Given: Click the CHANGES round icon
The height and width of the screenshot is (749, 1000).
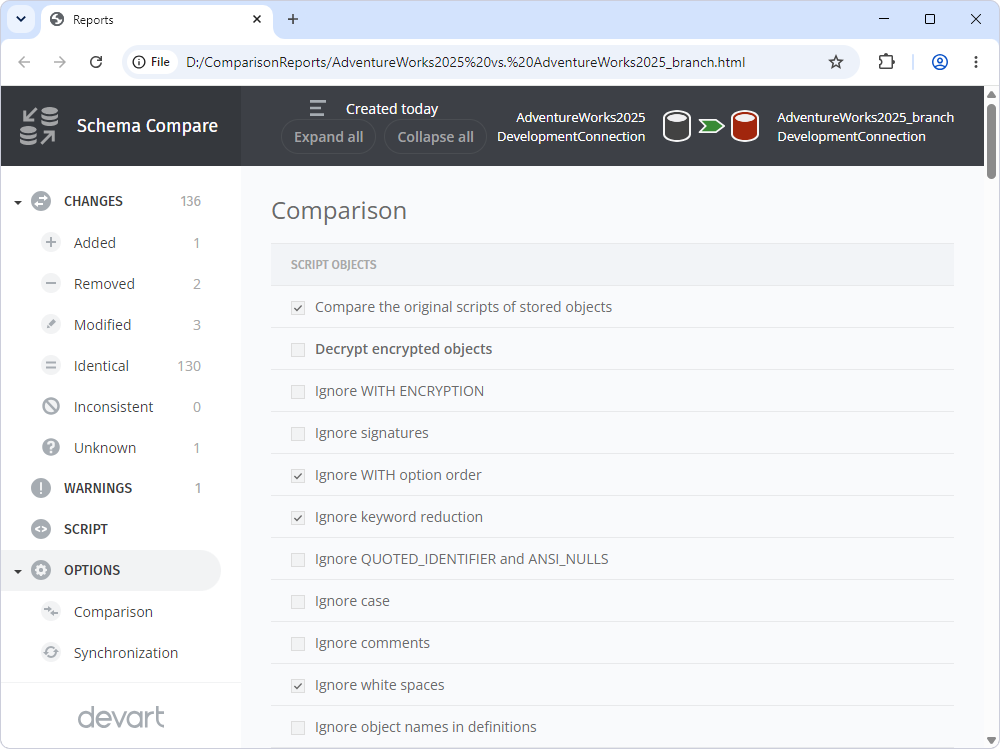Looking at the screenshot, I should (x=41, y=201).
